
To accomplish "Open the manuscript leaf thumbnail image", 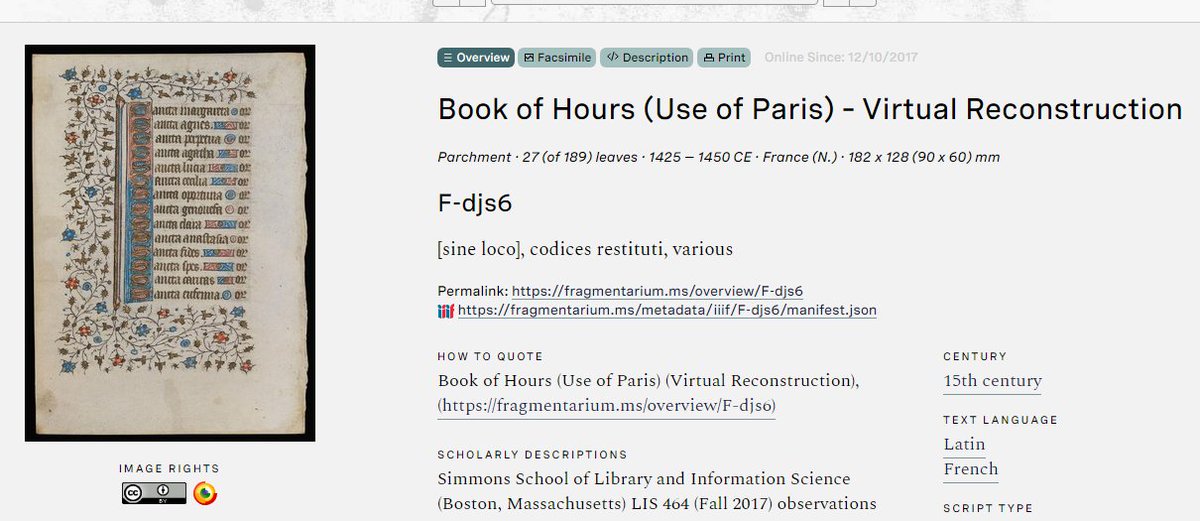I will pyautogui.click(x=170, y=243).
